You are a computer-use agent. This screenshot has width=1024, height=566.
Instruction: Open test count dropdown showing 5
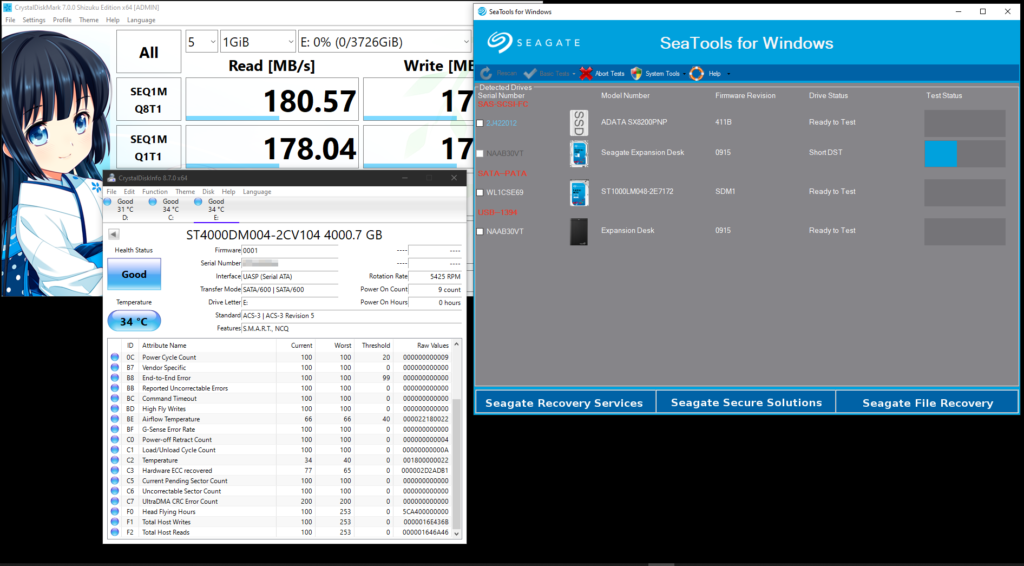(x=201, y=42)
